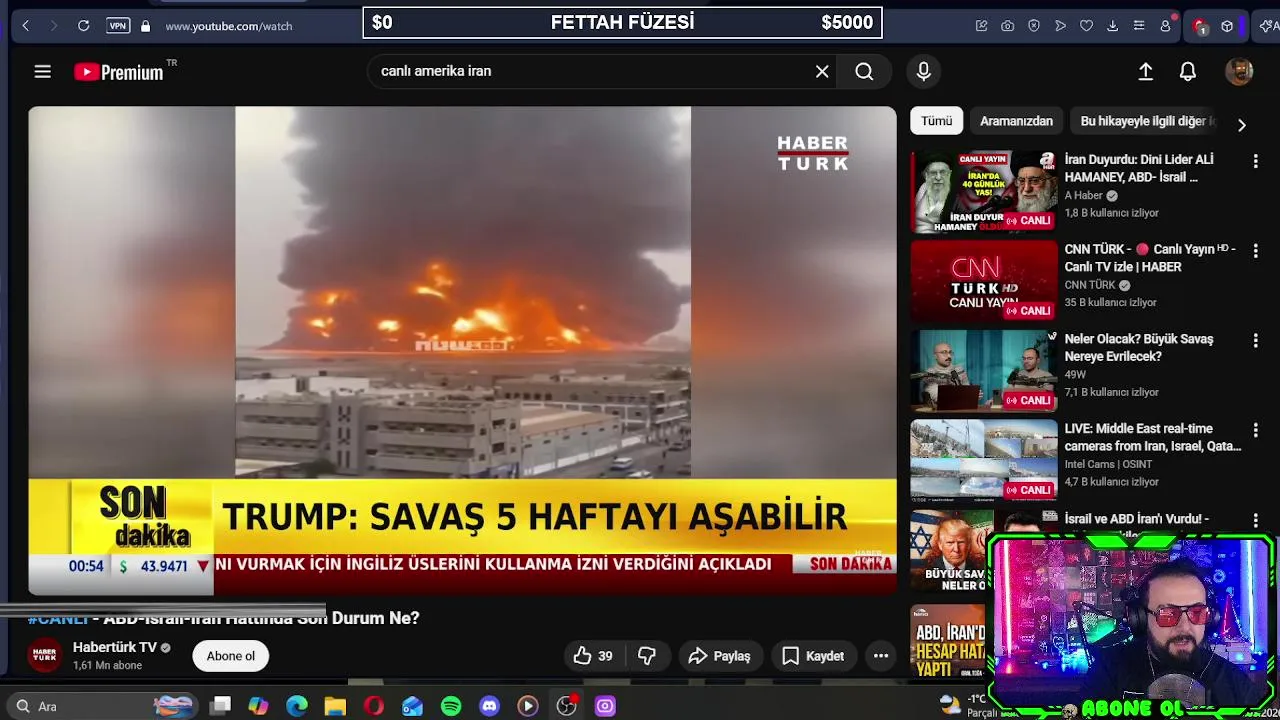This screenshot has height=720, width=1280.
Task: Reload the page with browser refresh
Action: tap(84, 26)
